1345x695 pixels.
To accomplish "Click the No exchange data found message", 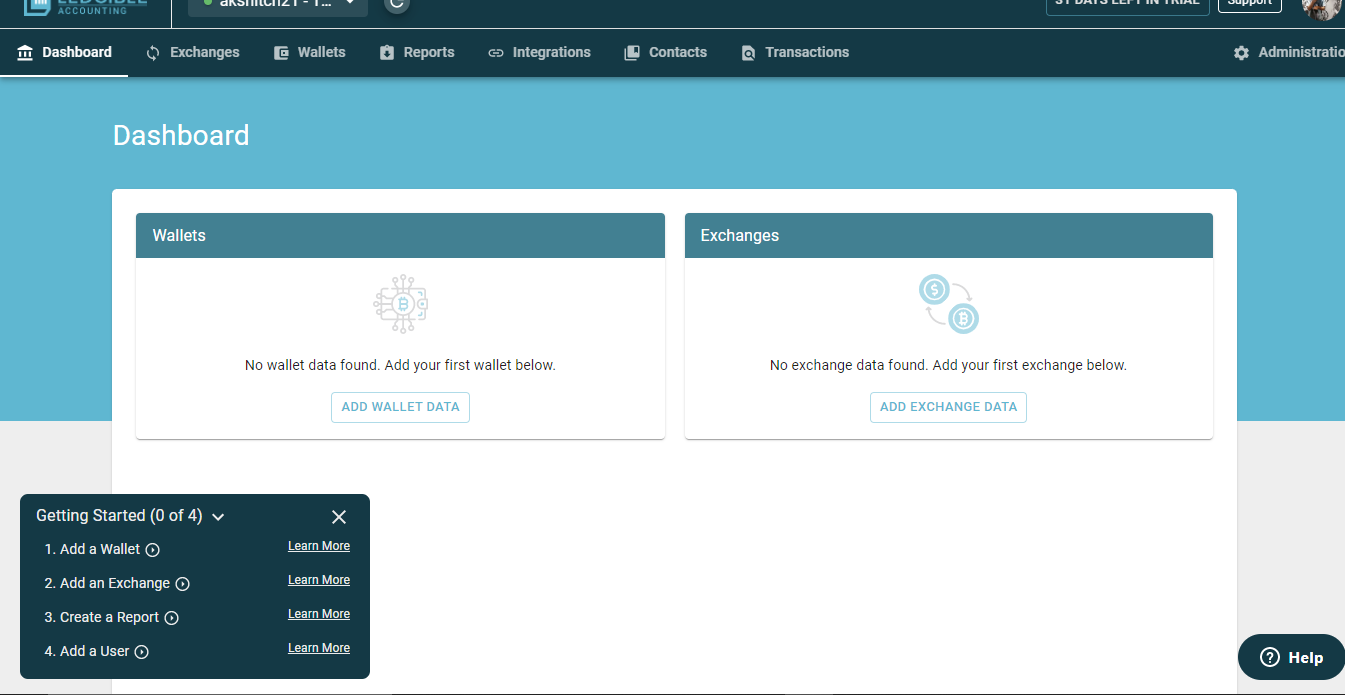I will tap(948, 365).
